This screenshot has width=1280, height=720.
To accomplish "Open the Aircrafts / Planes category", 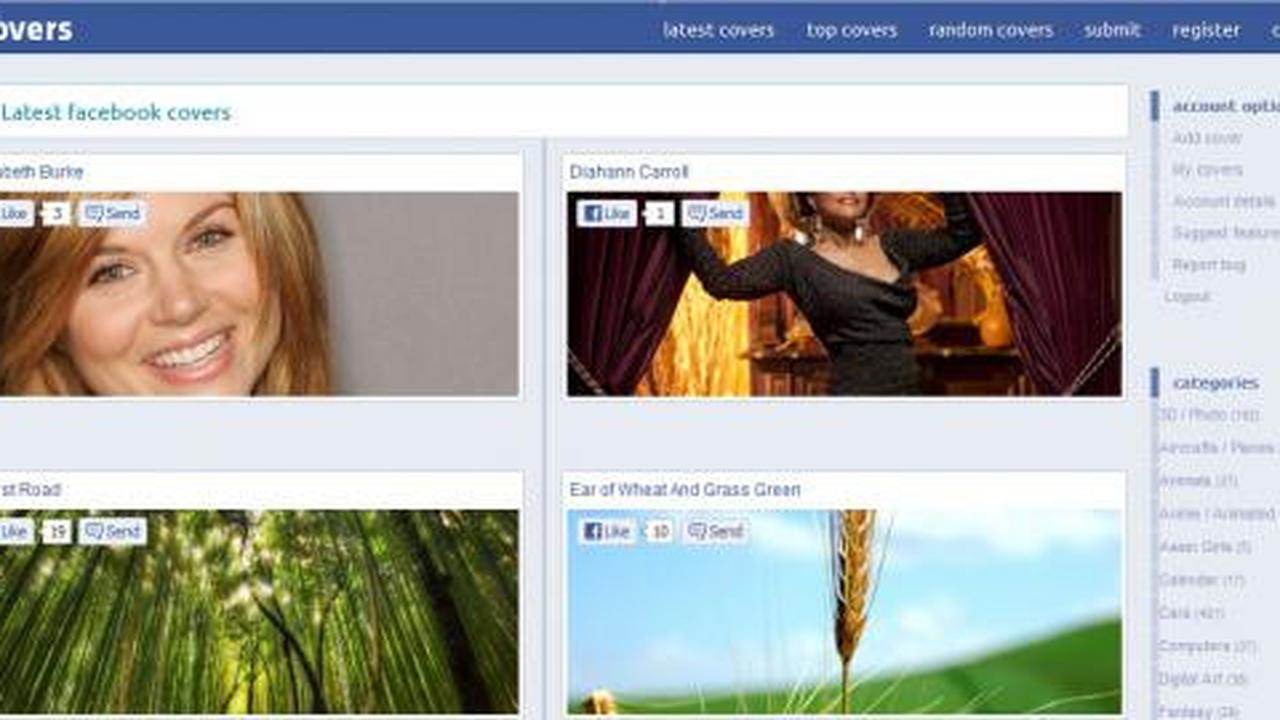I will 1219,447.
